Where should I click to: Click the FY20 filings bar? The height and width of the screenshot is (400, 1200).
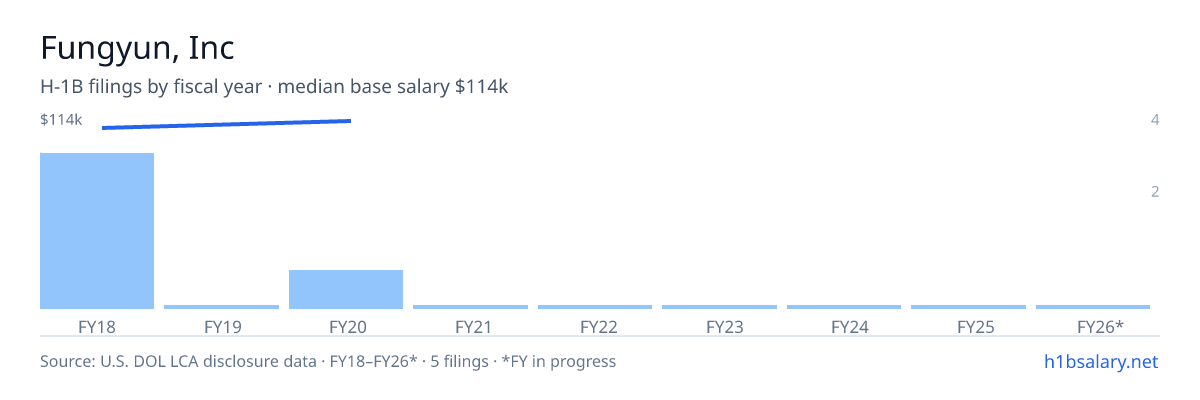(x=346, y=289)
